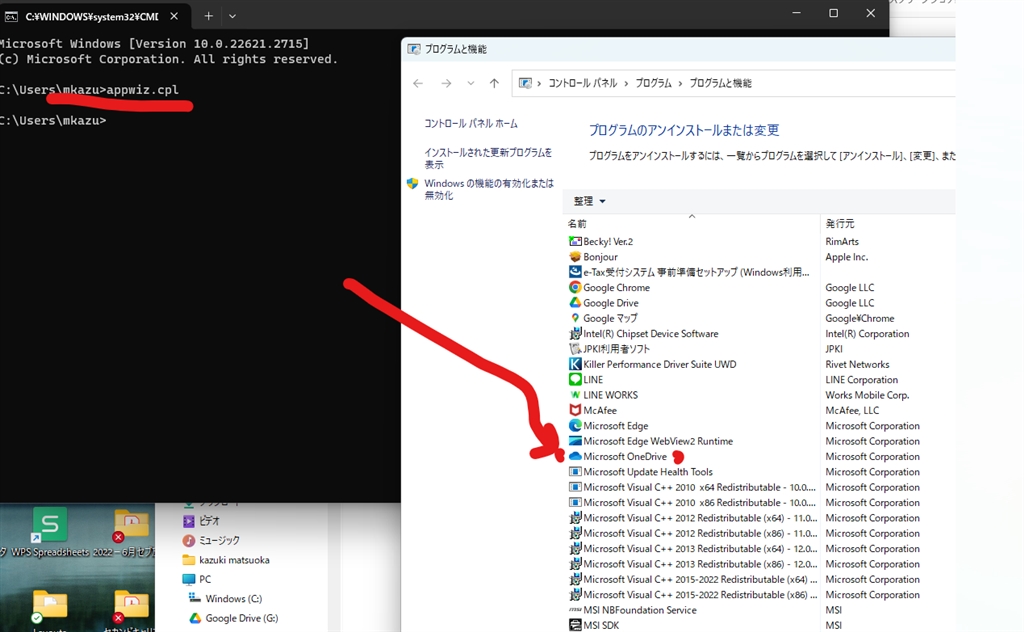Select the circled Microsoft OneDrive icon
The width and height of the screenshot is (1024, 632).
573,456
